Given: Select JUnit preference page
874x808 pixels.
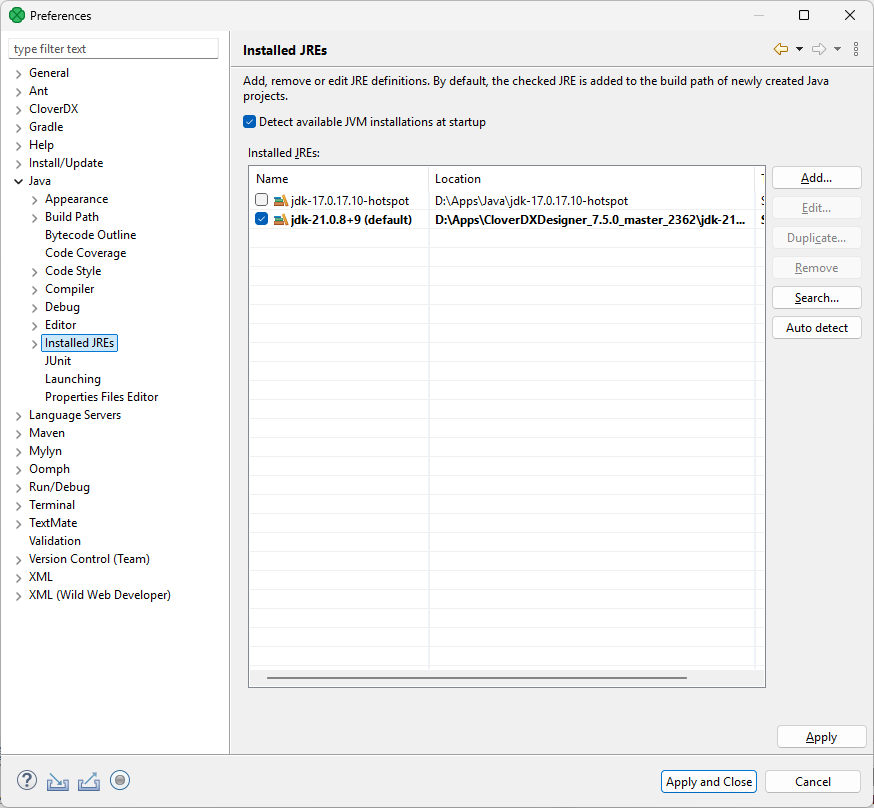Looking at the screenshot, I should (x=58, y=361).
